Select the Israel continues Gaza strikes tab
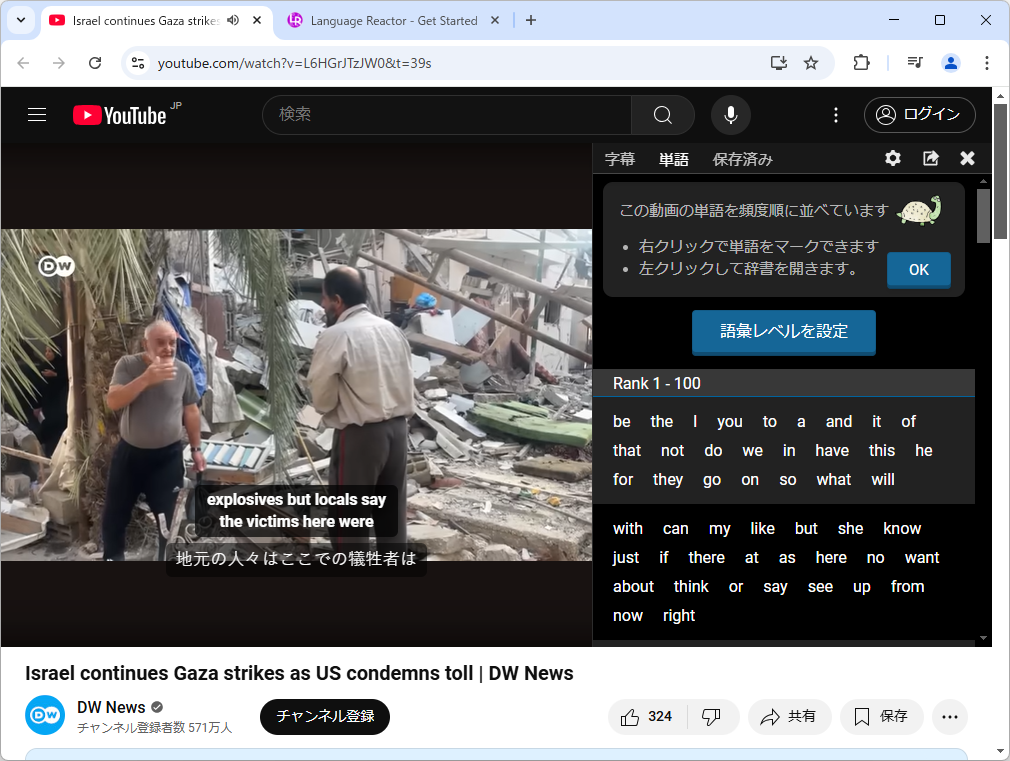 click(146, 21)
